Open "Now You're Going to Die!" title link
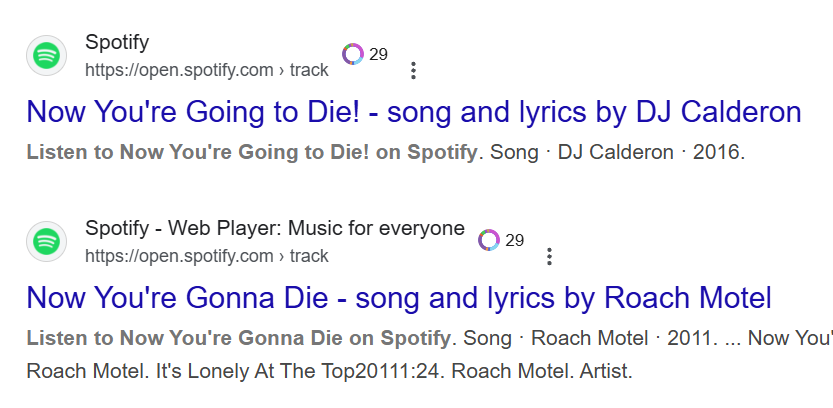This screenshot has width=833, height=408. 414,111
